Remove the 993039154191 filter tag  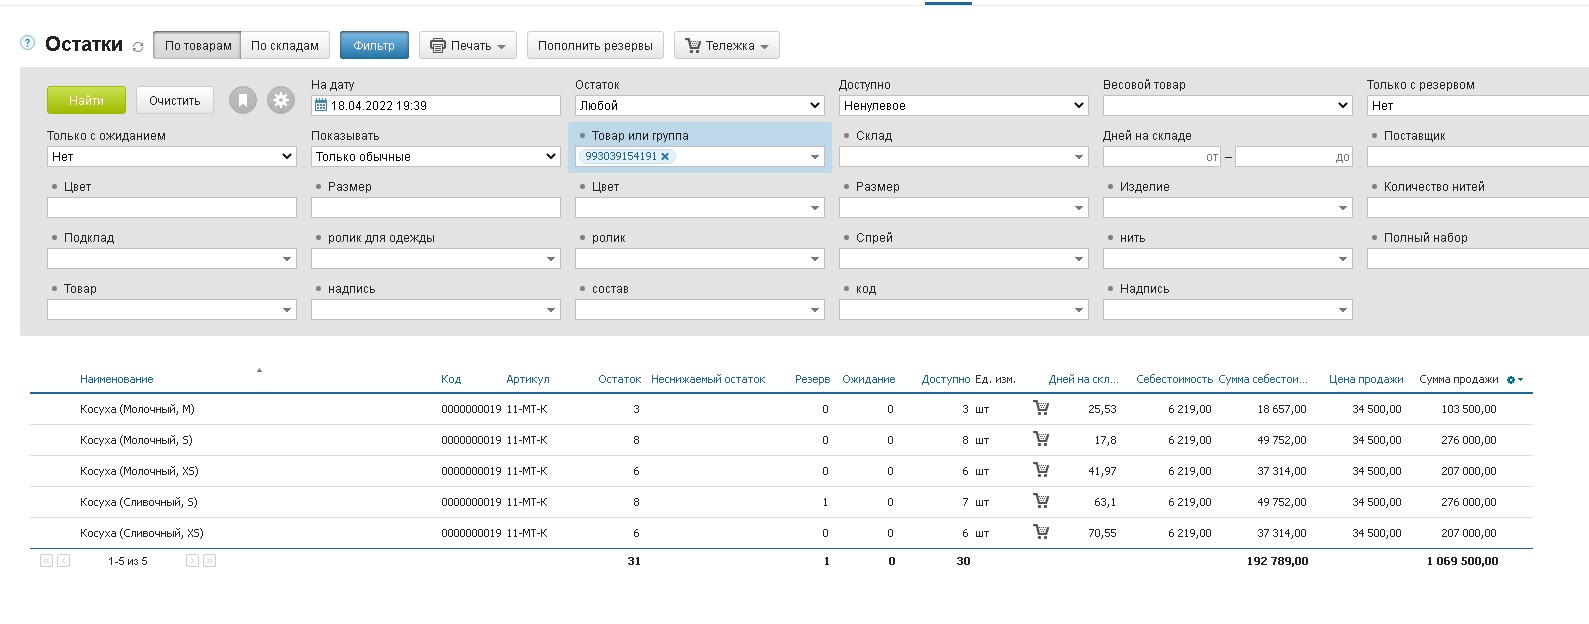tap(665, 156)
